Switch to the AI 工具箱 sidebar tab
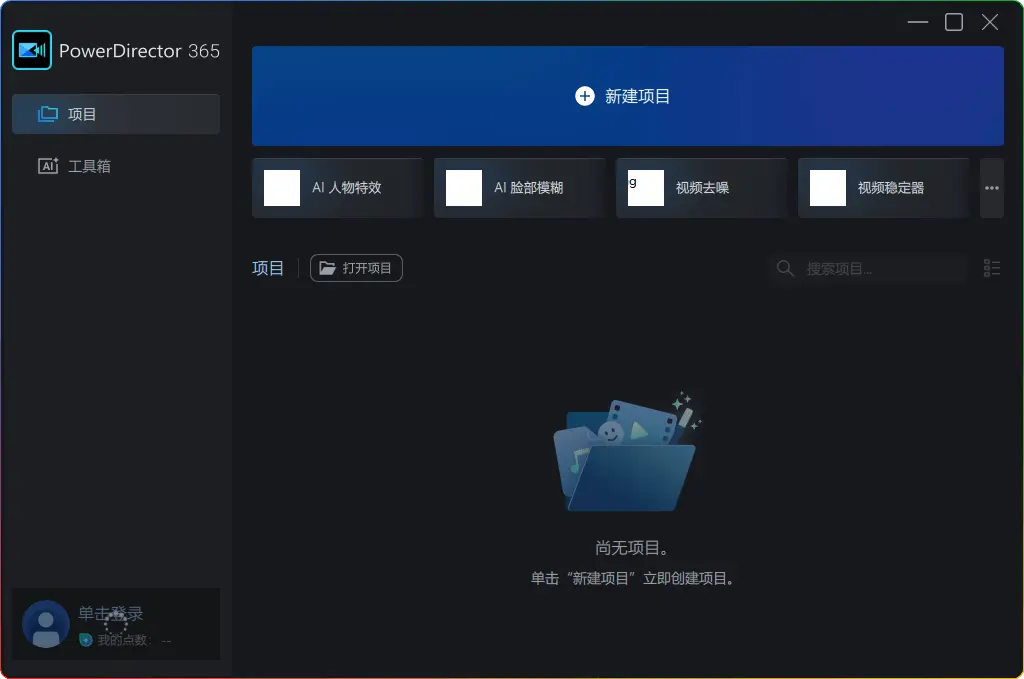1024x679 pixels. [115, 166]
